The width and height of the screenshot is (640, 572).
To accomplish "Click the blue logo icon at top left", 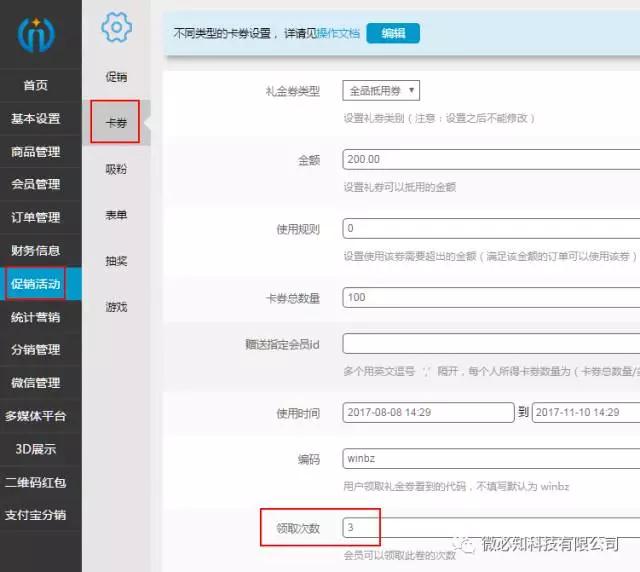I will click(40, 35).
